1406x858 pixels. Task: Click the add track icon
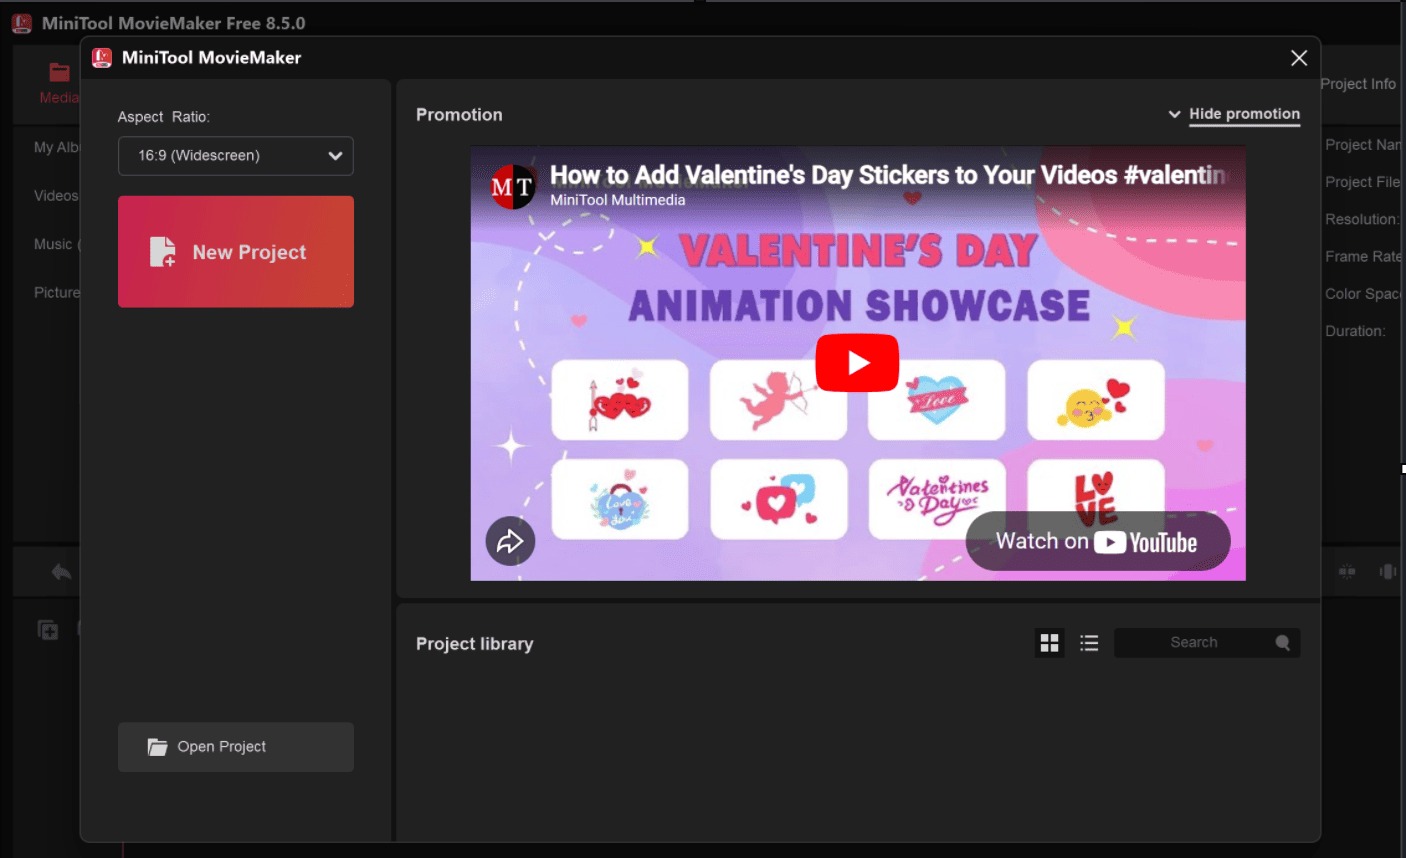tap(48, 630)
